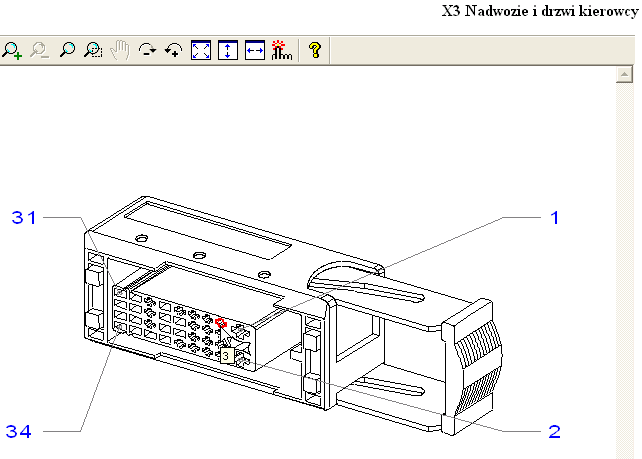This screenshot has width=642, height=459.
Task: Click the blue pin label 34
Action: 20,431
